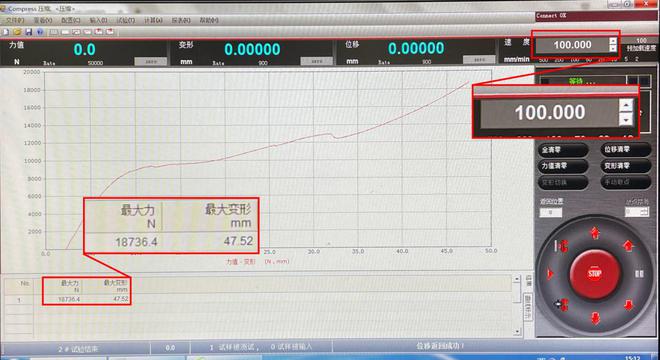Click the results table scrollbar down arrow
660x360 pixels.
pos(517,332)
